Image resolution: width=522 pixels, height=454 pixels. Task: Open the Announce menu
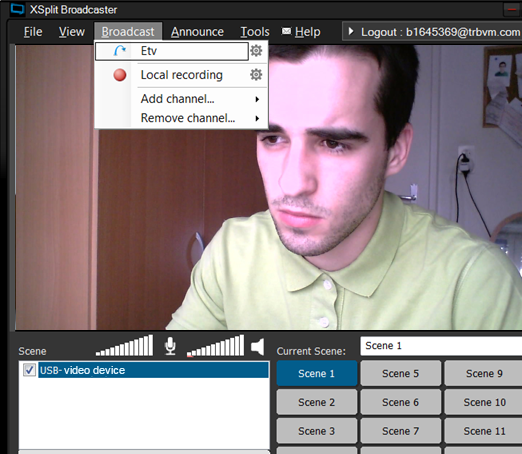point(197,32)
